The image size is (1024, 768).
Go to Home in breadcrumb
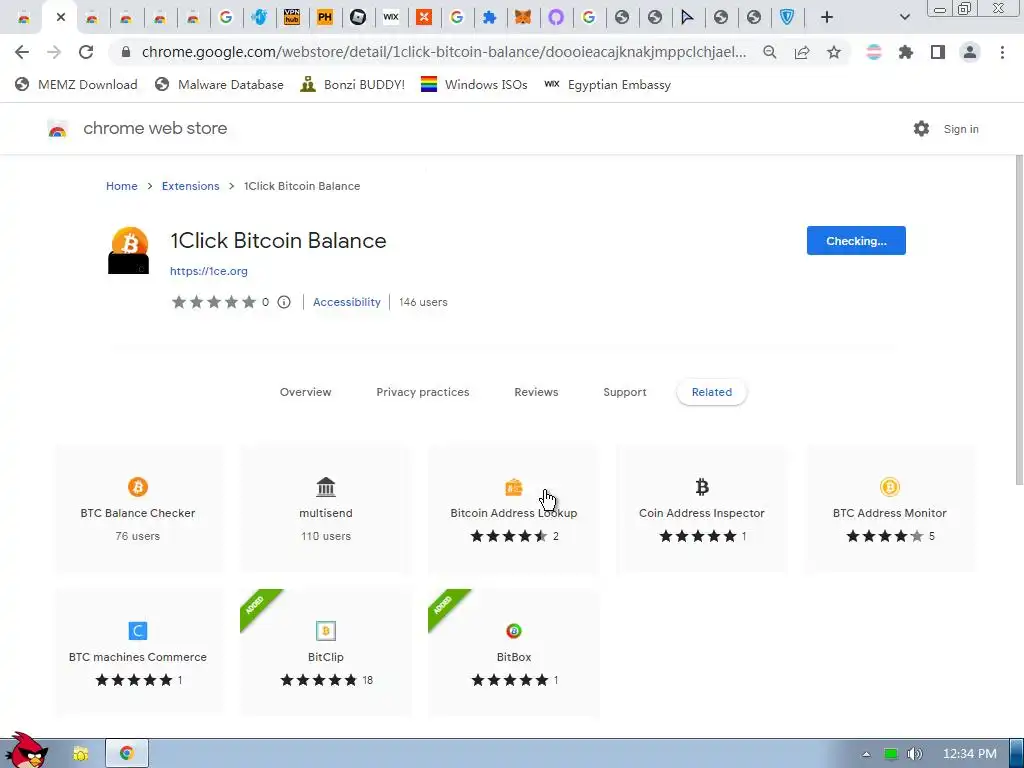(121, 186)
